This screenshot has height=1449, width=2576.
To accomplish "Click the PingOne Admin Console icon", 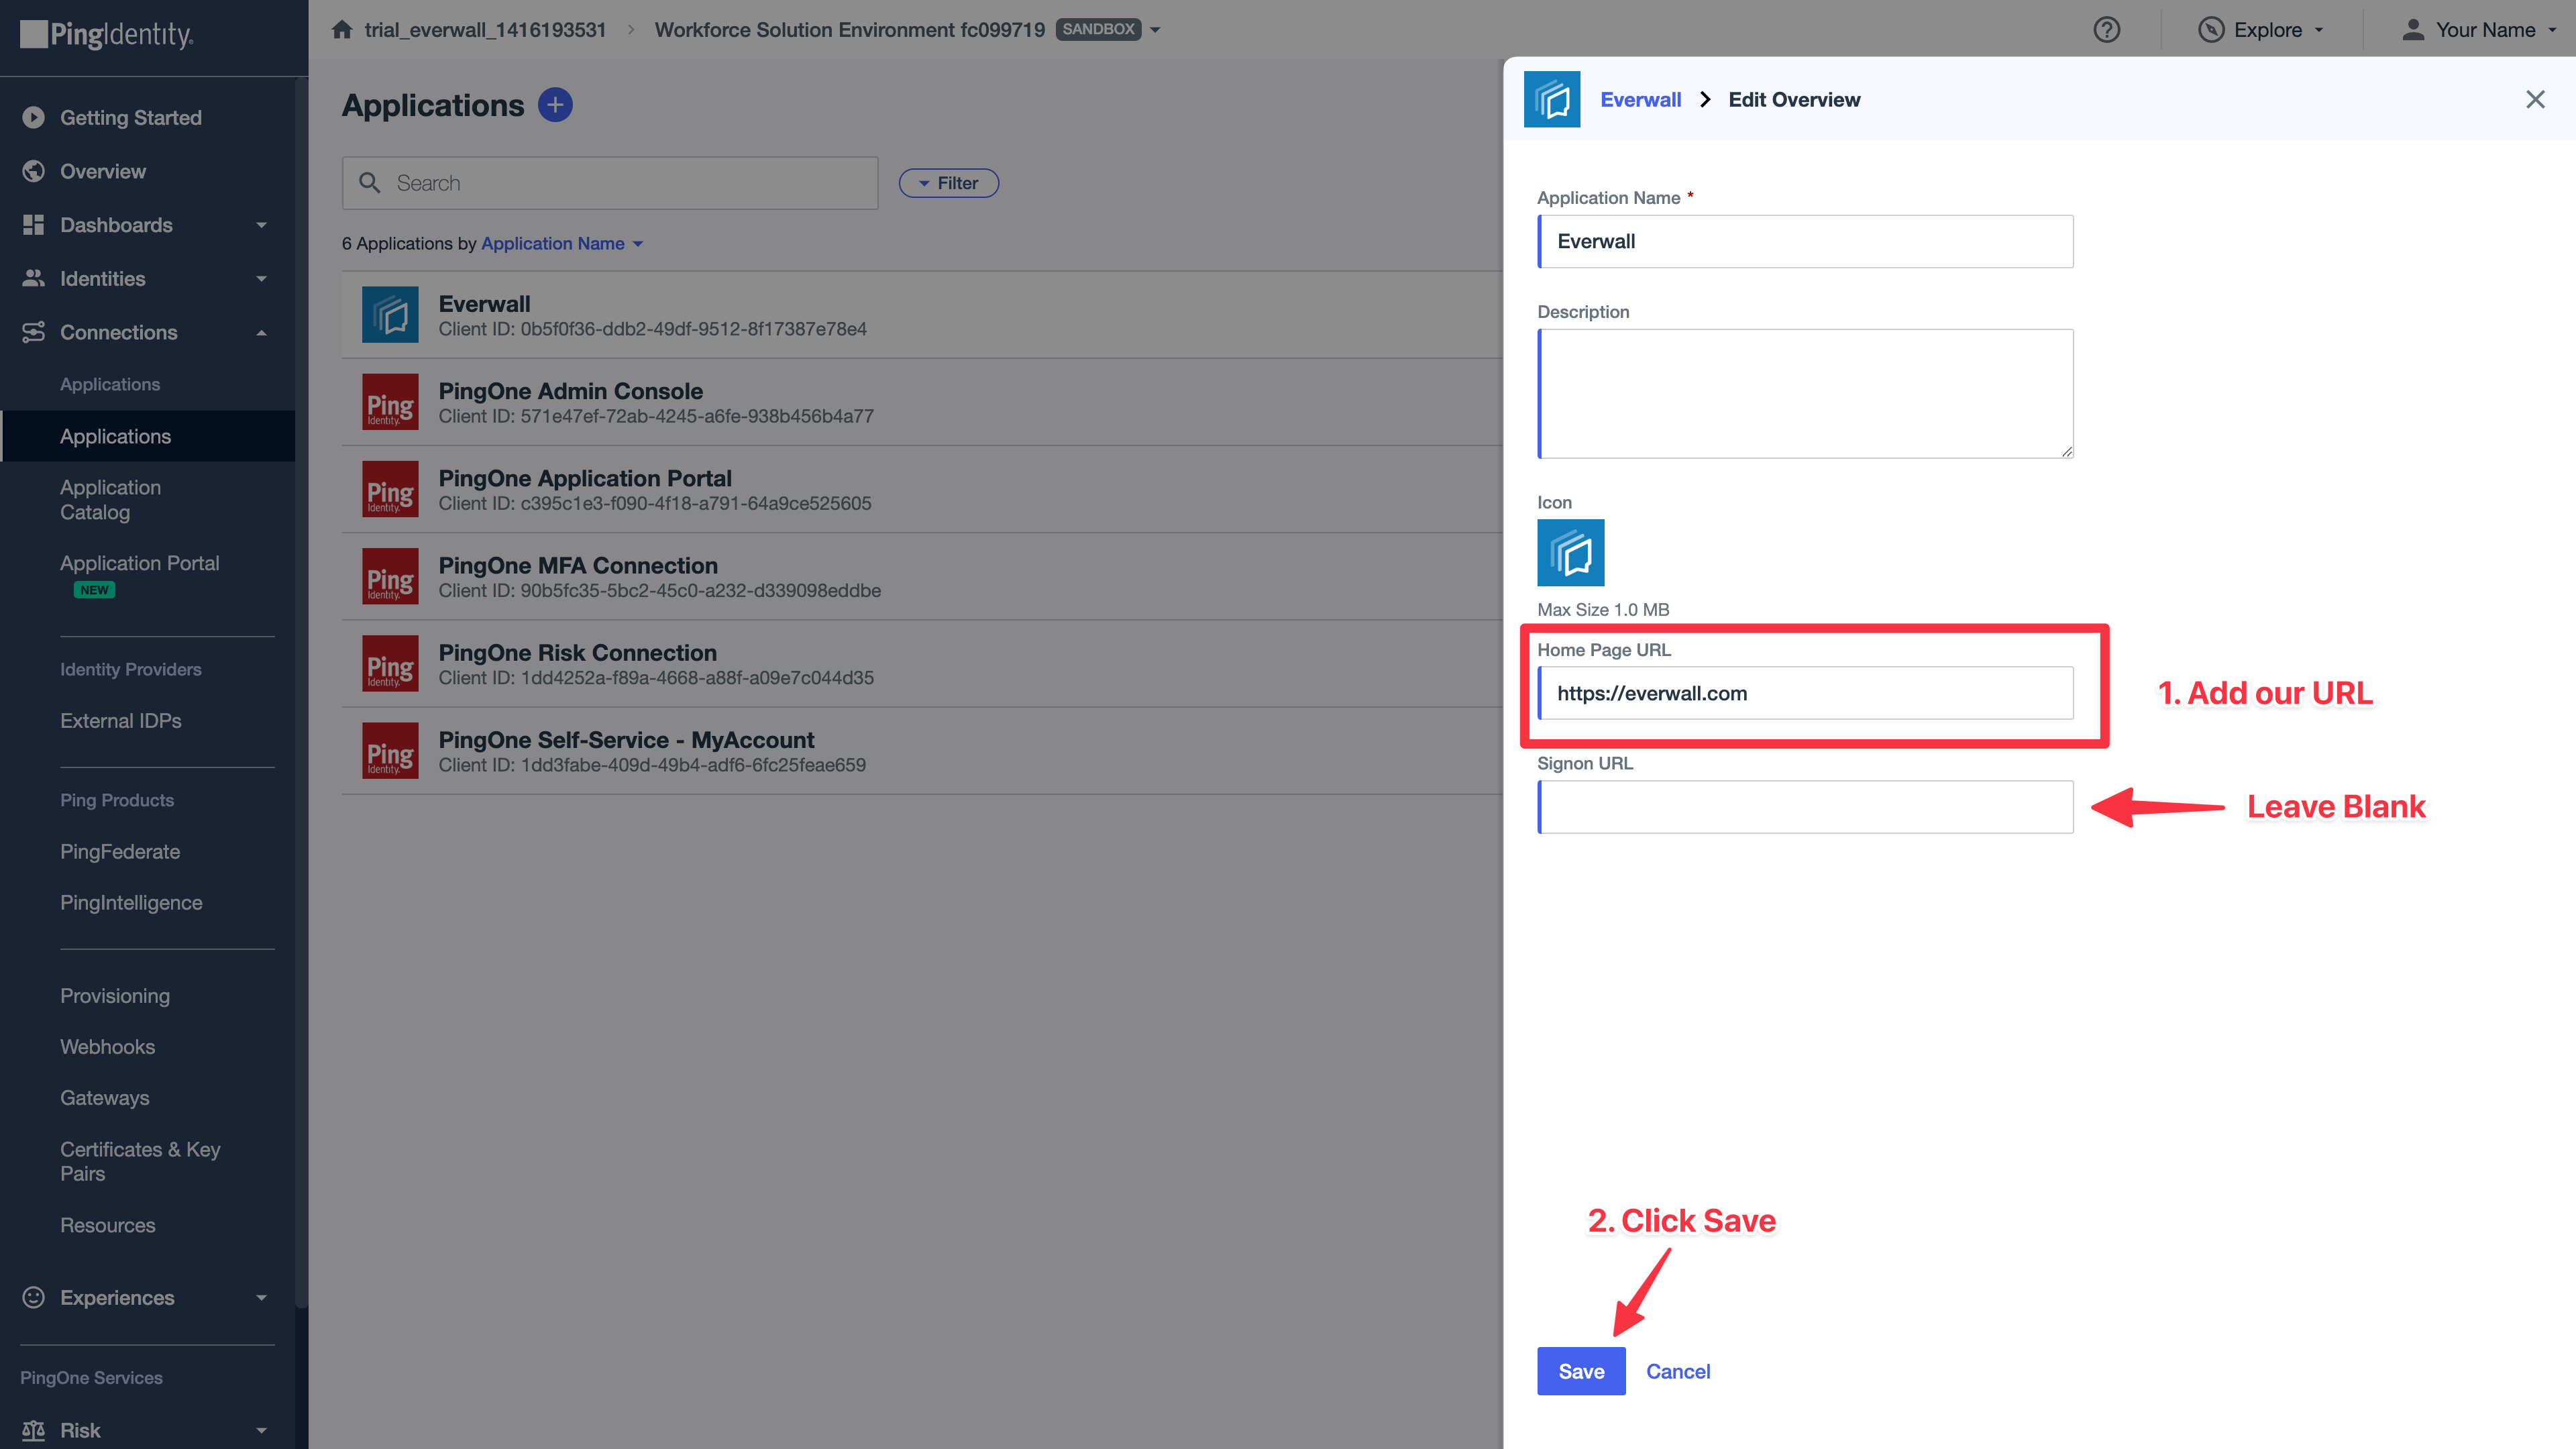I will (x=390, y=402).
